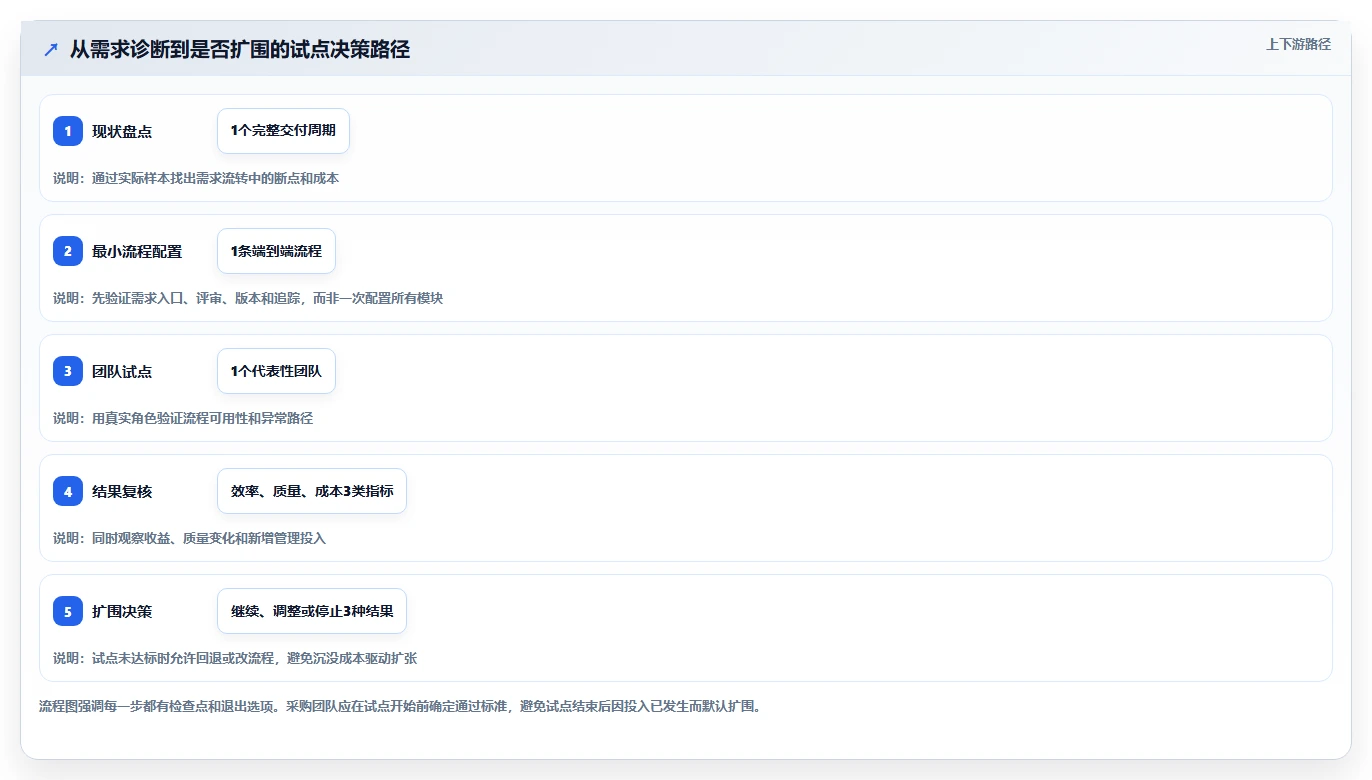The image size is (1372, 780).
Task: Select the 扩围决策 step name
Action: pyautogui.click(x=122, y=611)
